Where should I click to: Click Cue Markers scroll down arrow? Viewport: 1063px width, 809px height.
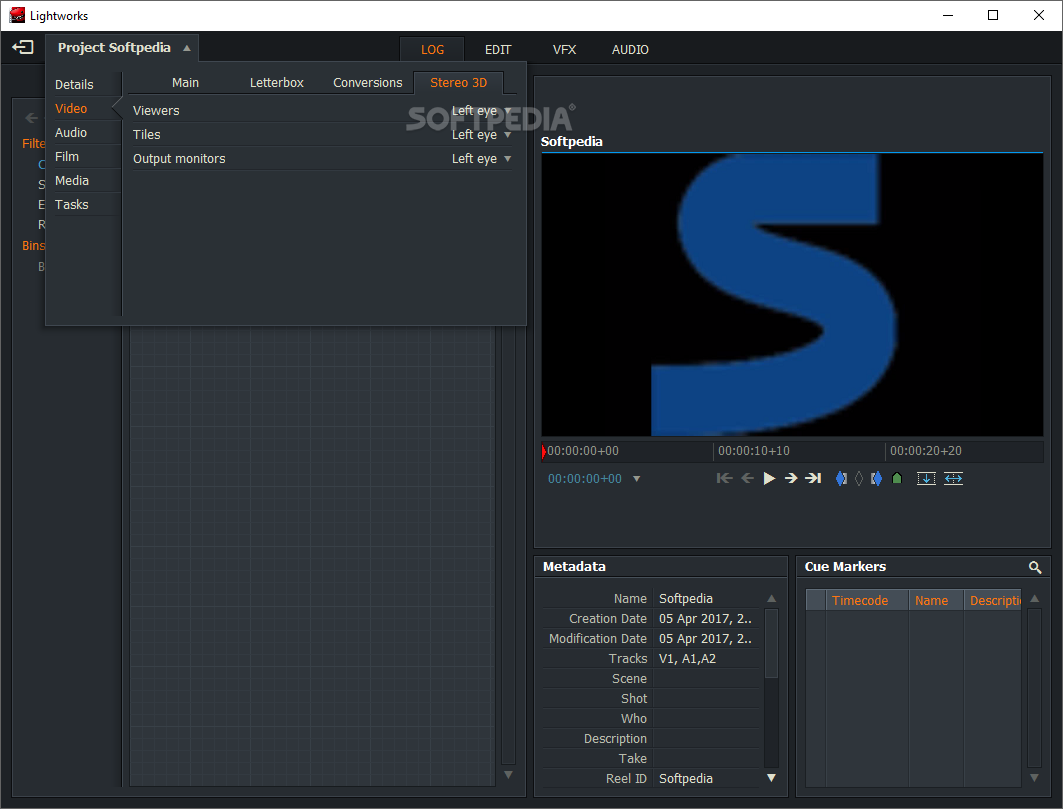point(1035,778)
